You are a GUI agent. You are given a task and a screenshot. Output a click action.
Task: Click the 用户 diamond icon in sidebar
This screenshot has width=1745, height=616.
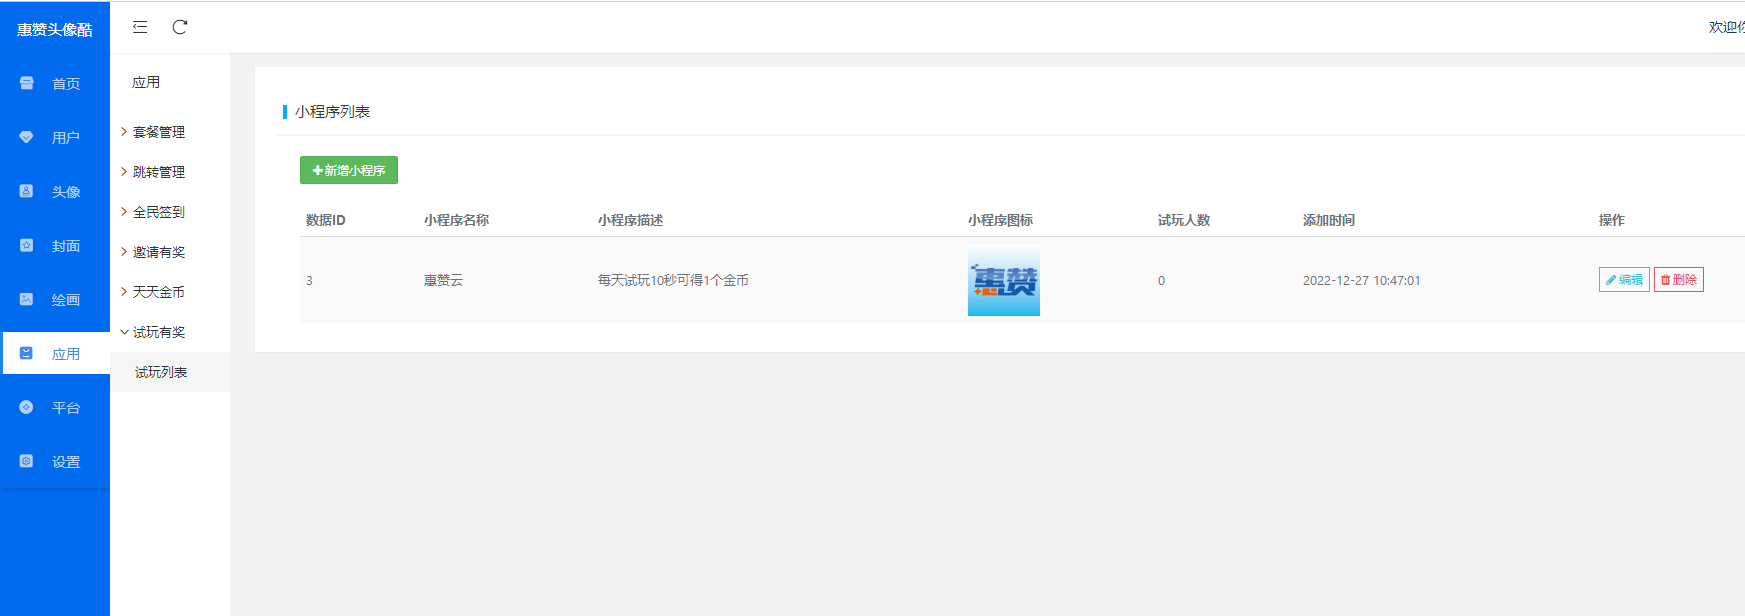tap(27, 137)
